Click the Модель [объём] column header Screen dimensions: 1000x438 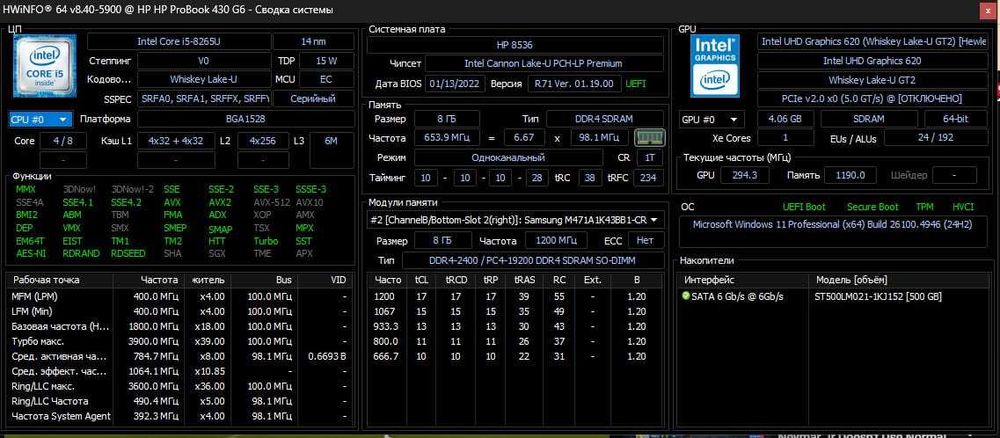[x=899, y=280]
